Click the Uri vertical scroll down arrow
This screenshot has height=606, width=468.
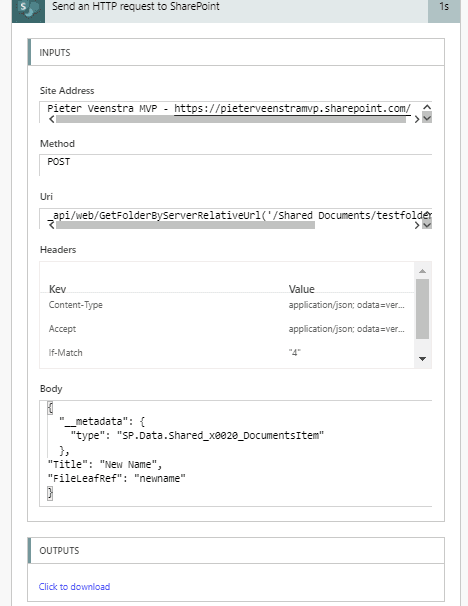[x=427, y=225]
